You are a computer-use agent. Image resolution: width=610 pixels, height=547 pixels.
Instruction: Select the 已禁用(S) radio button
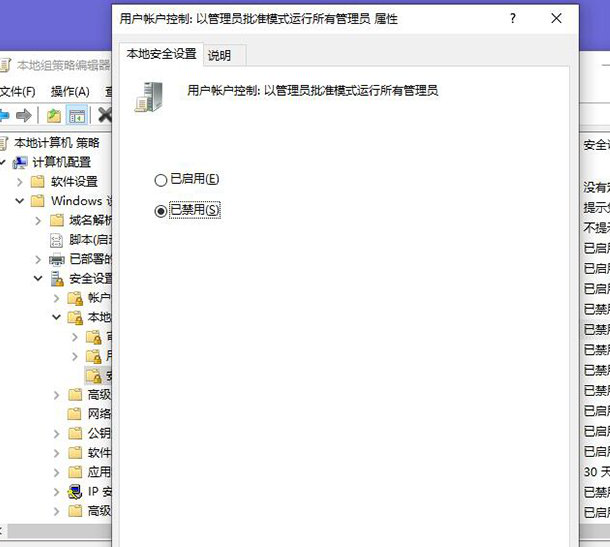161,211
